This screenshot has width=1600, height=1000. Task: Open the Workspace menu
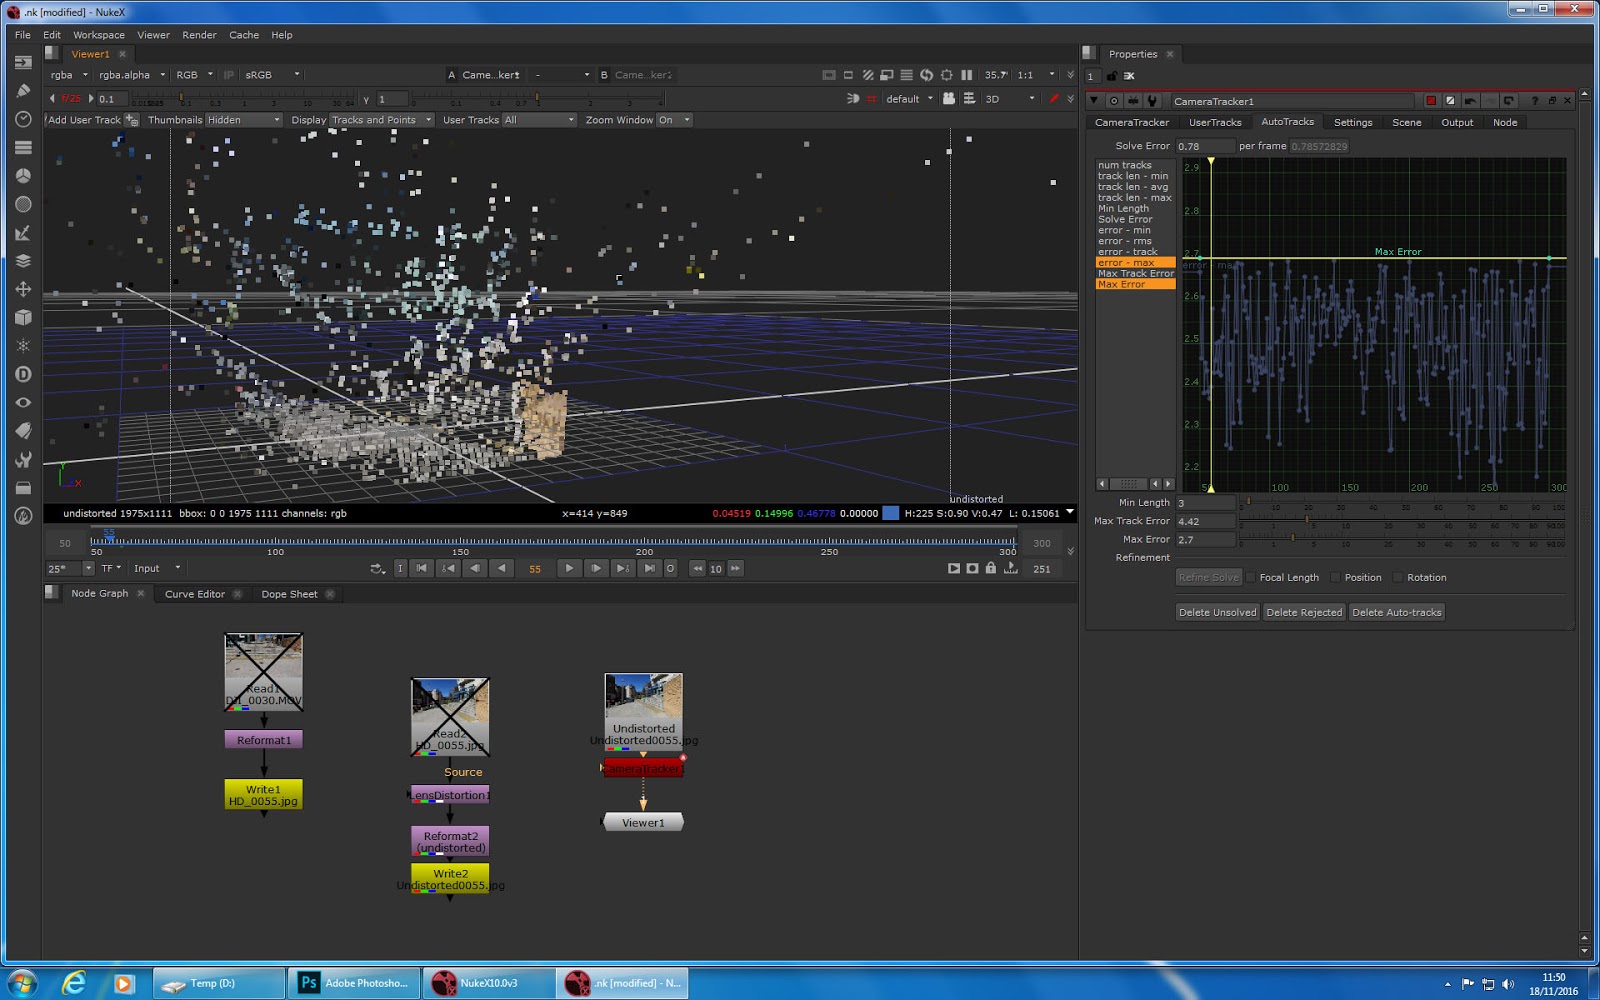(x=98, y=34)
